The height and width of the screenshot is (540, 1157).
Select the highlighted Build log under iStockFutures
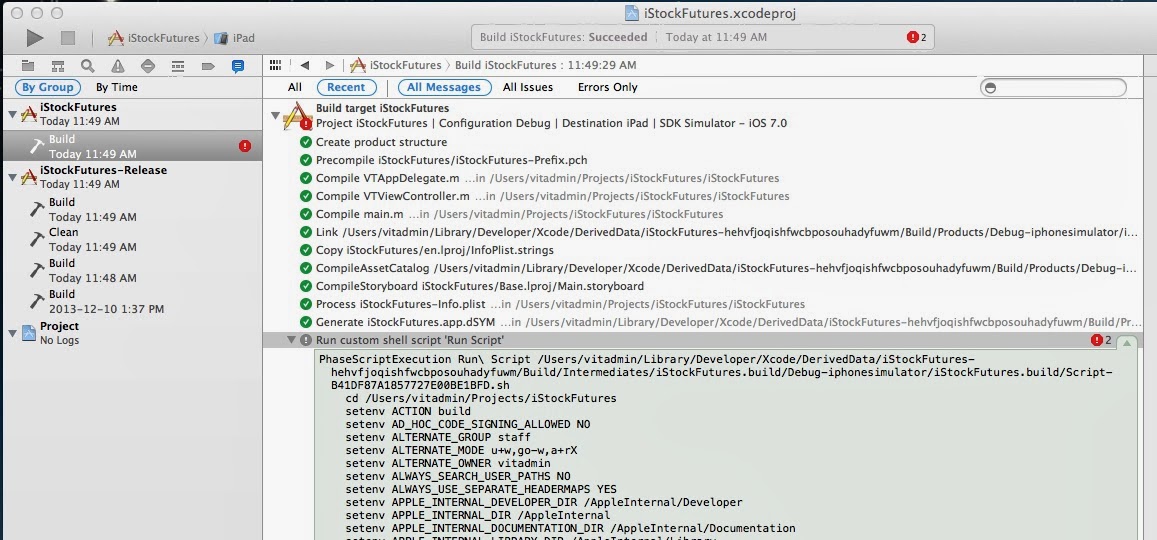coord(133,146)
